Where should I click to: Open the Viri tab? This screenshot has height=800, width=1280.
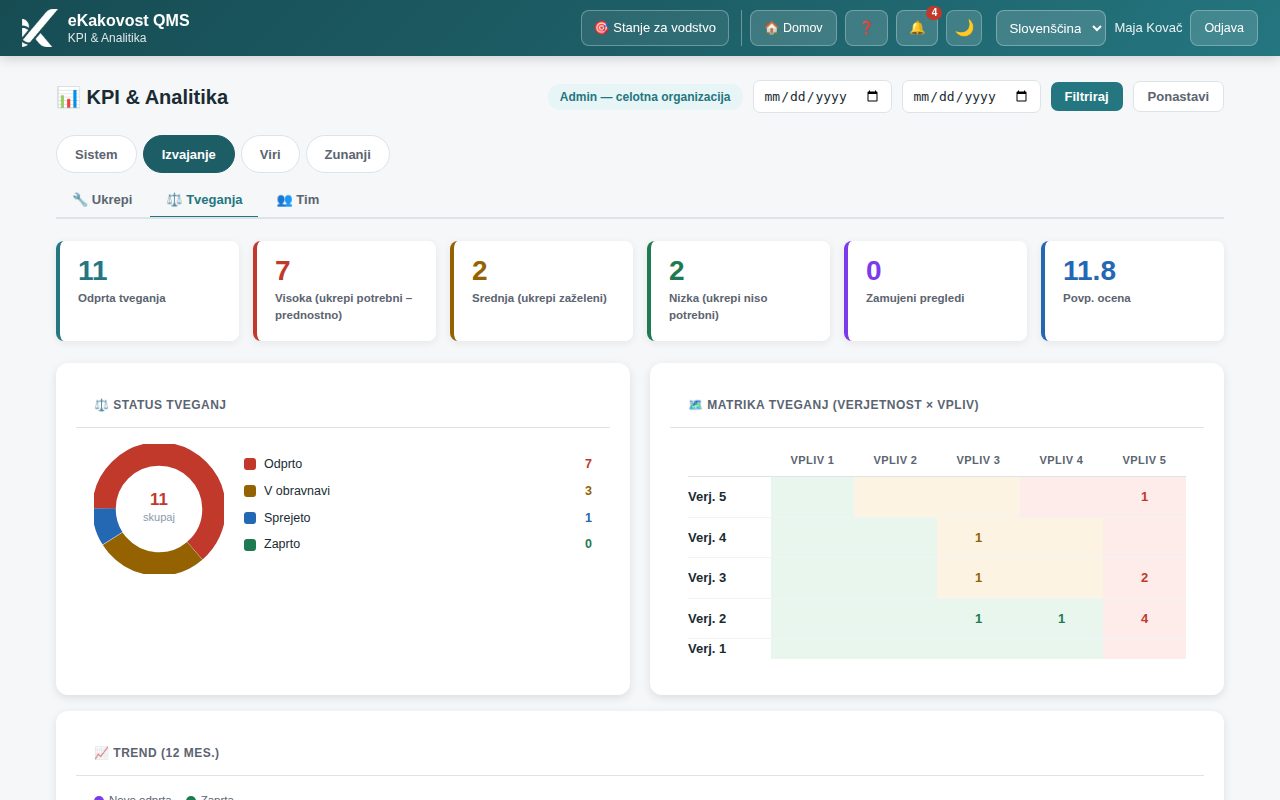270,154
